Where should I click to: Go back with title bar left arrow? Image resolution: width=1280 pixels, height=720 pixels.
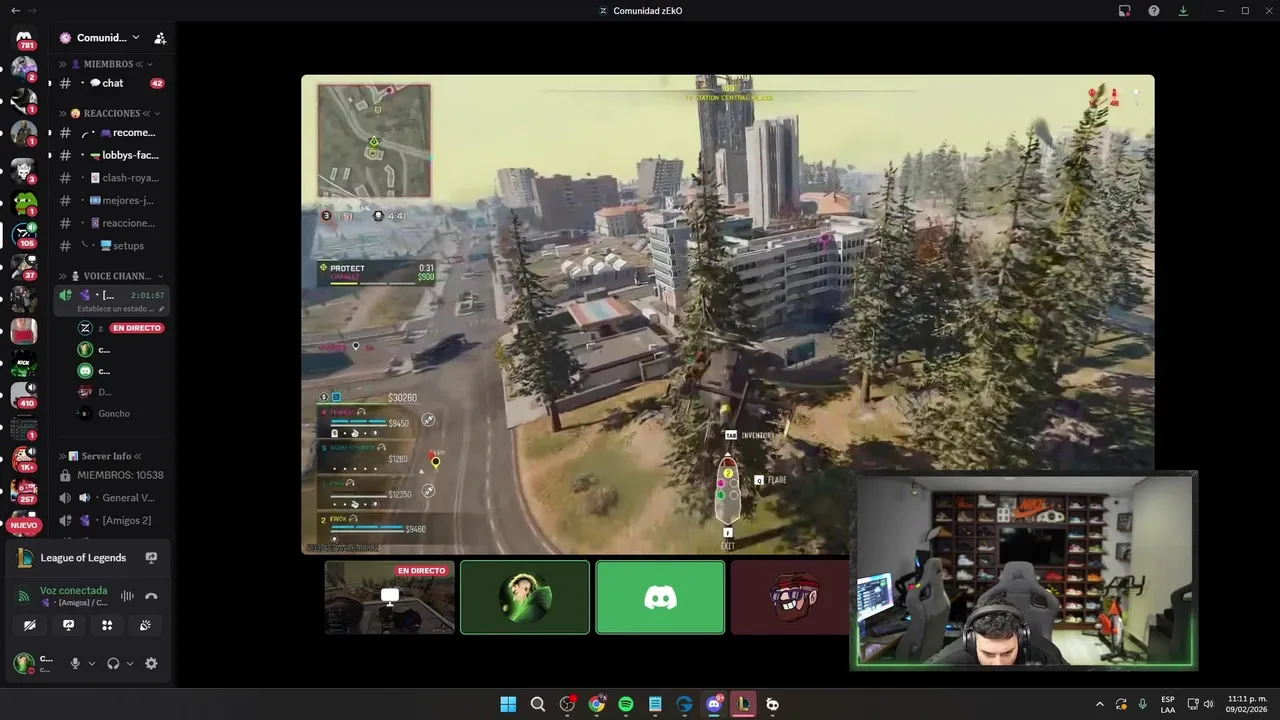tap(14, 10)
